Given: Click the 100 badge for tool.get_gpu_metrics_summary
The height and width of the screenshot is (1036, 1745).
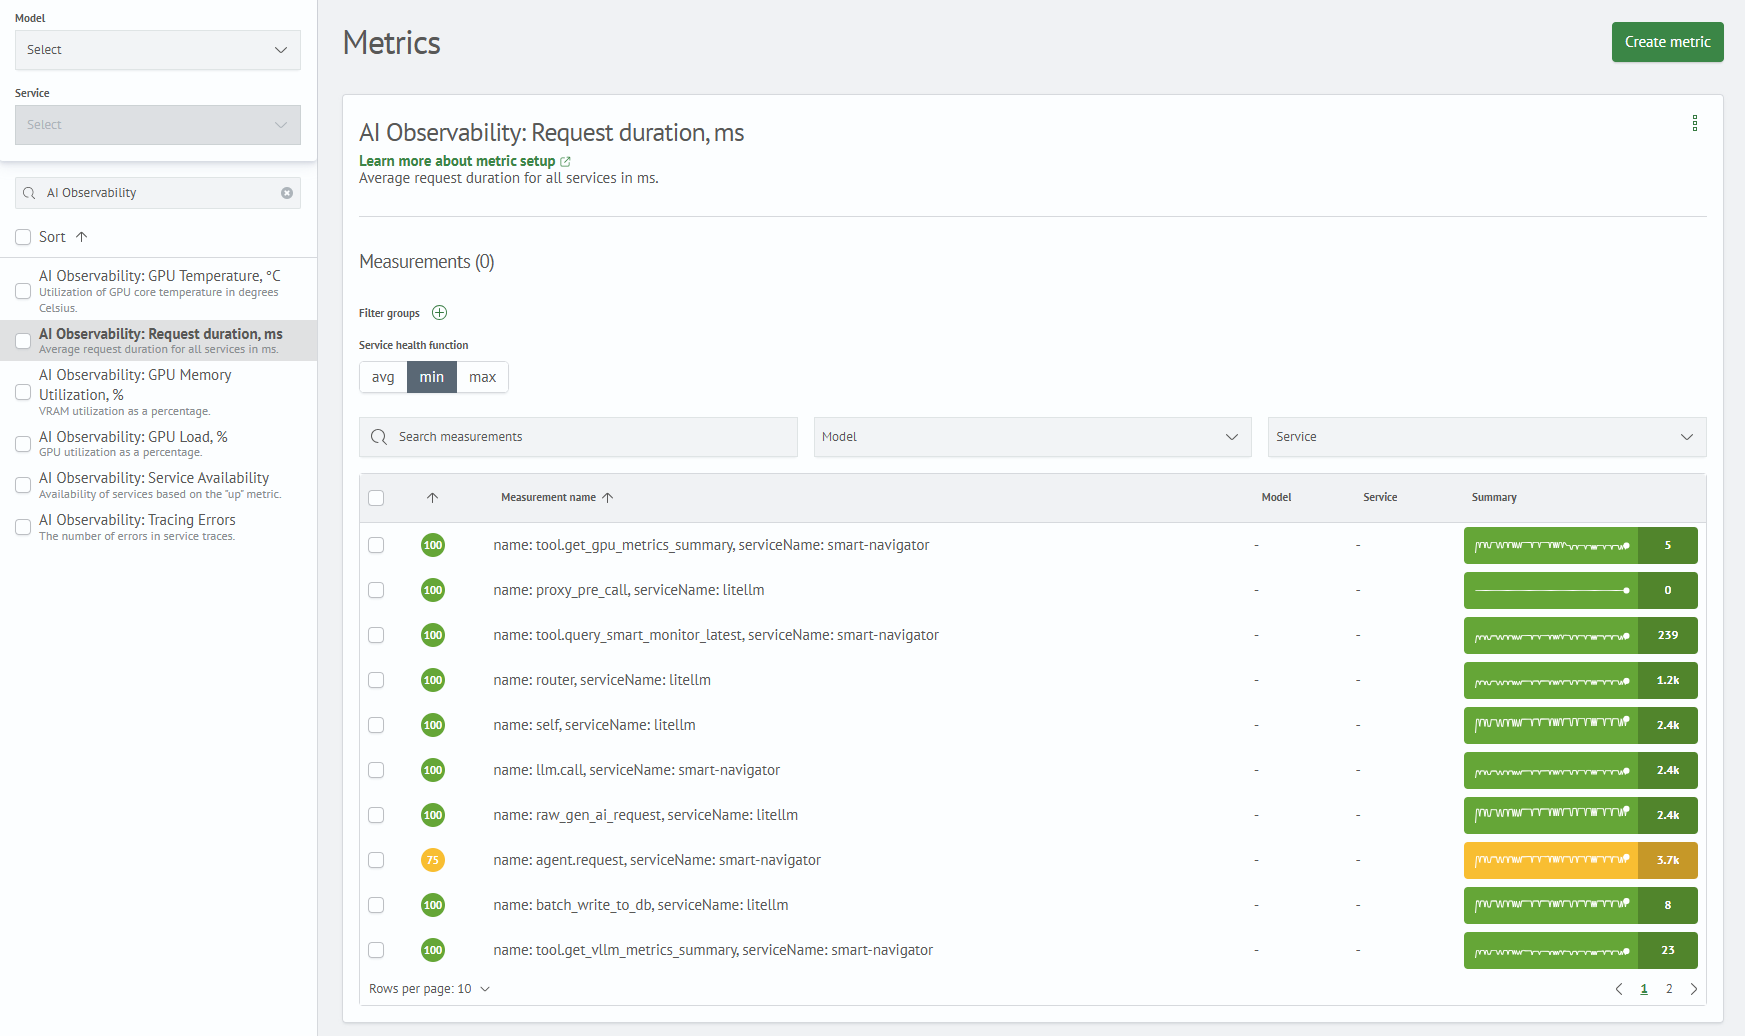Looking at the screenshot, I should [433, 545].
